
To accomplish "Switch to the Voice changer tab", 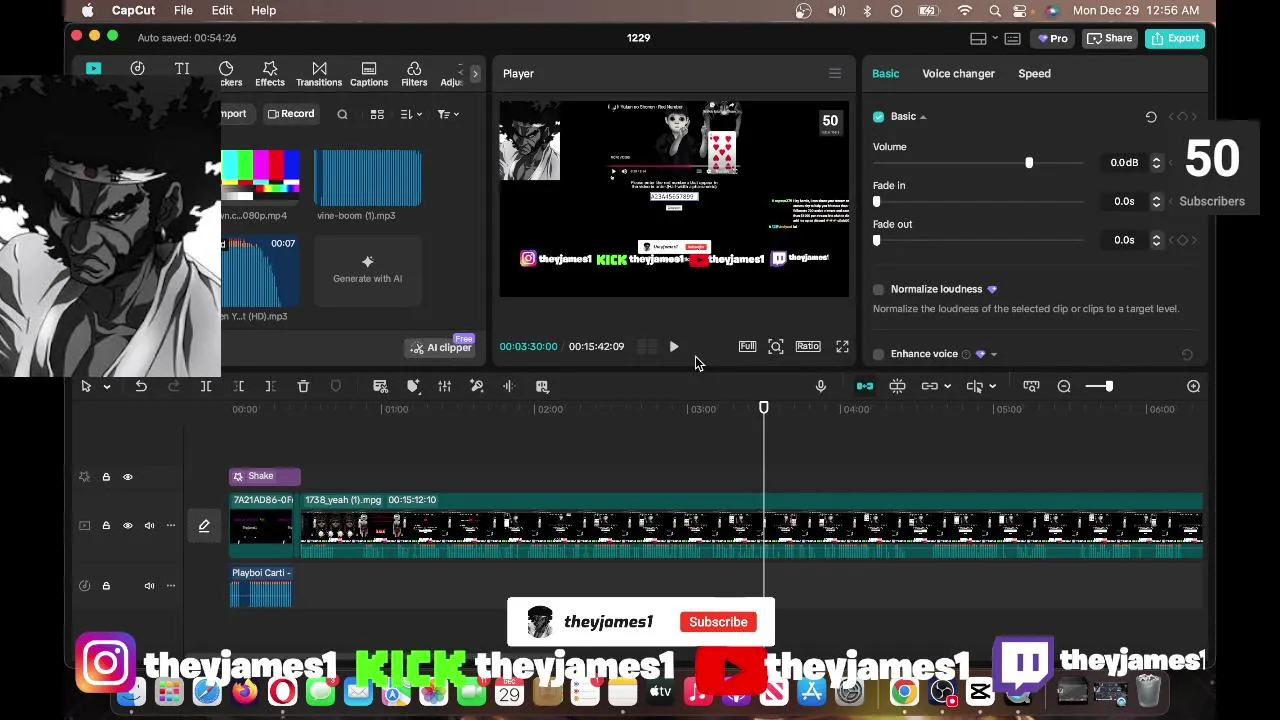I will [958, 73].
